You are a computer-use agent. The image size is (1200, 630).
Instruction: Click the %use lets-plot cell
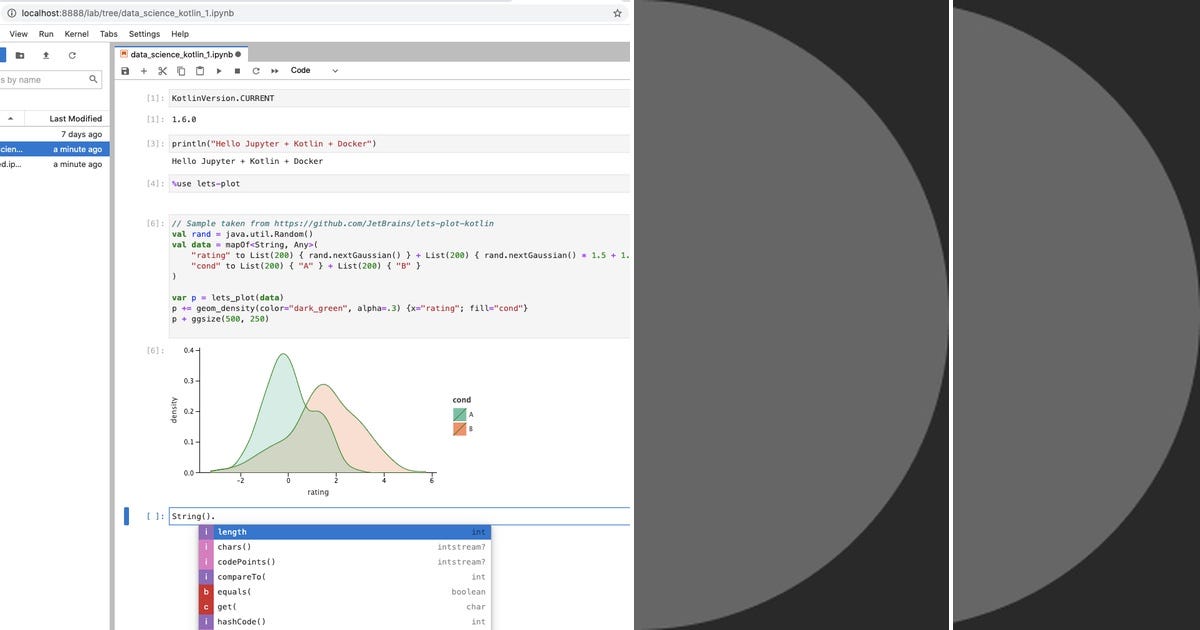[x=399, y=183]
